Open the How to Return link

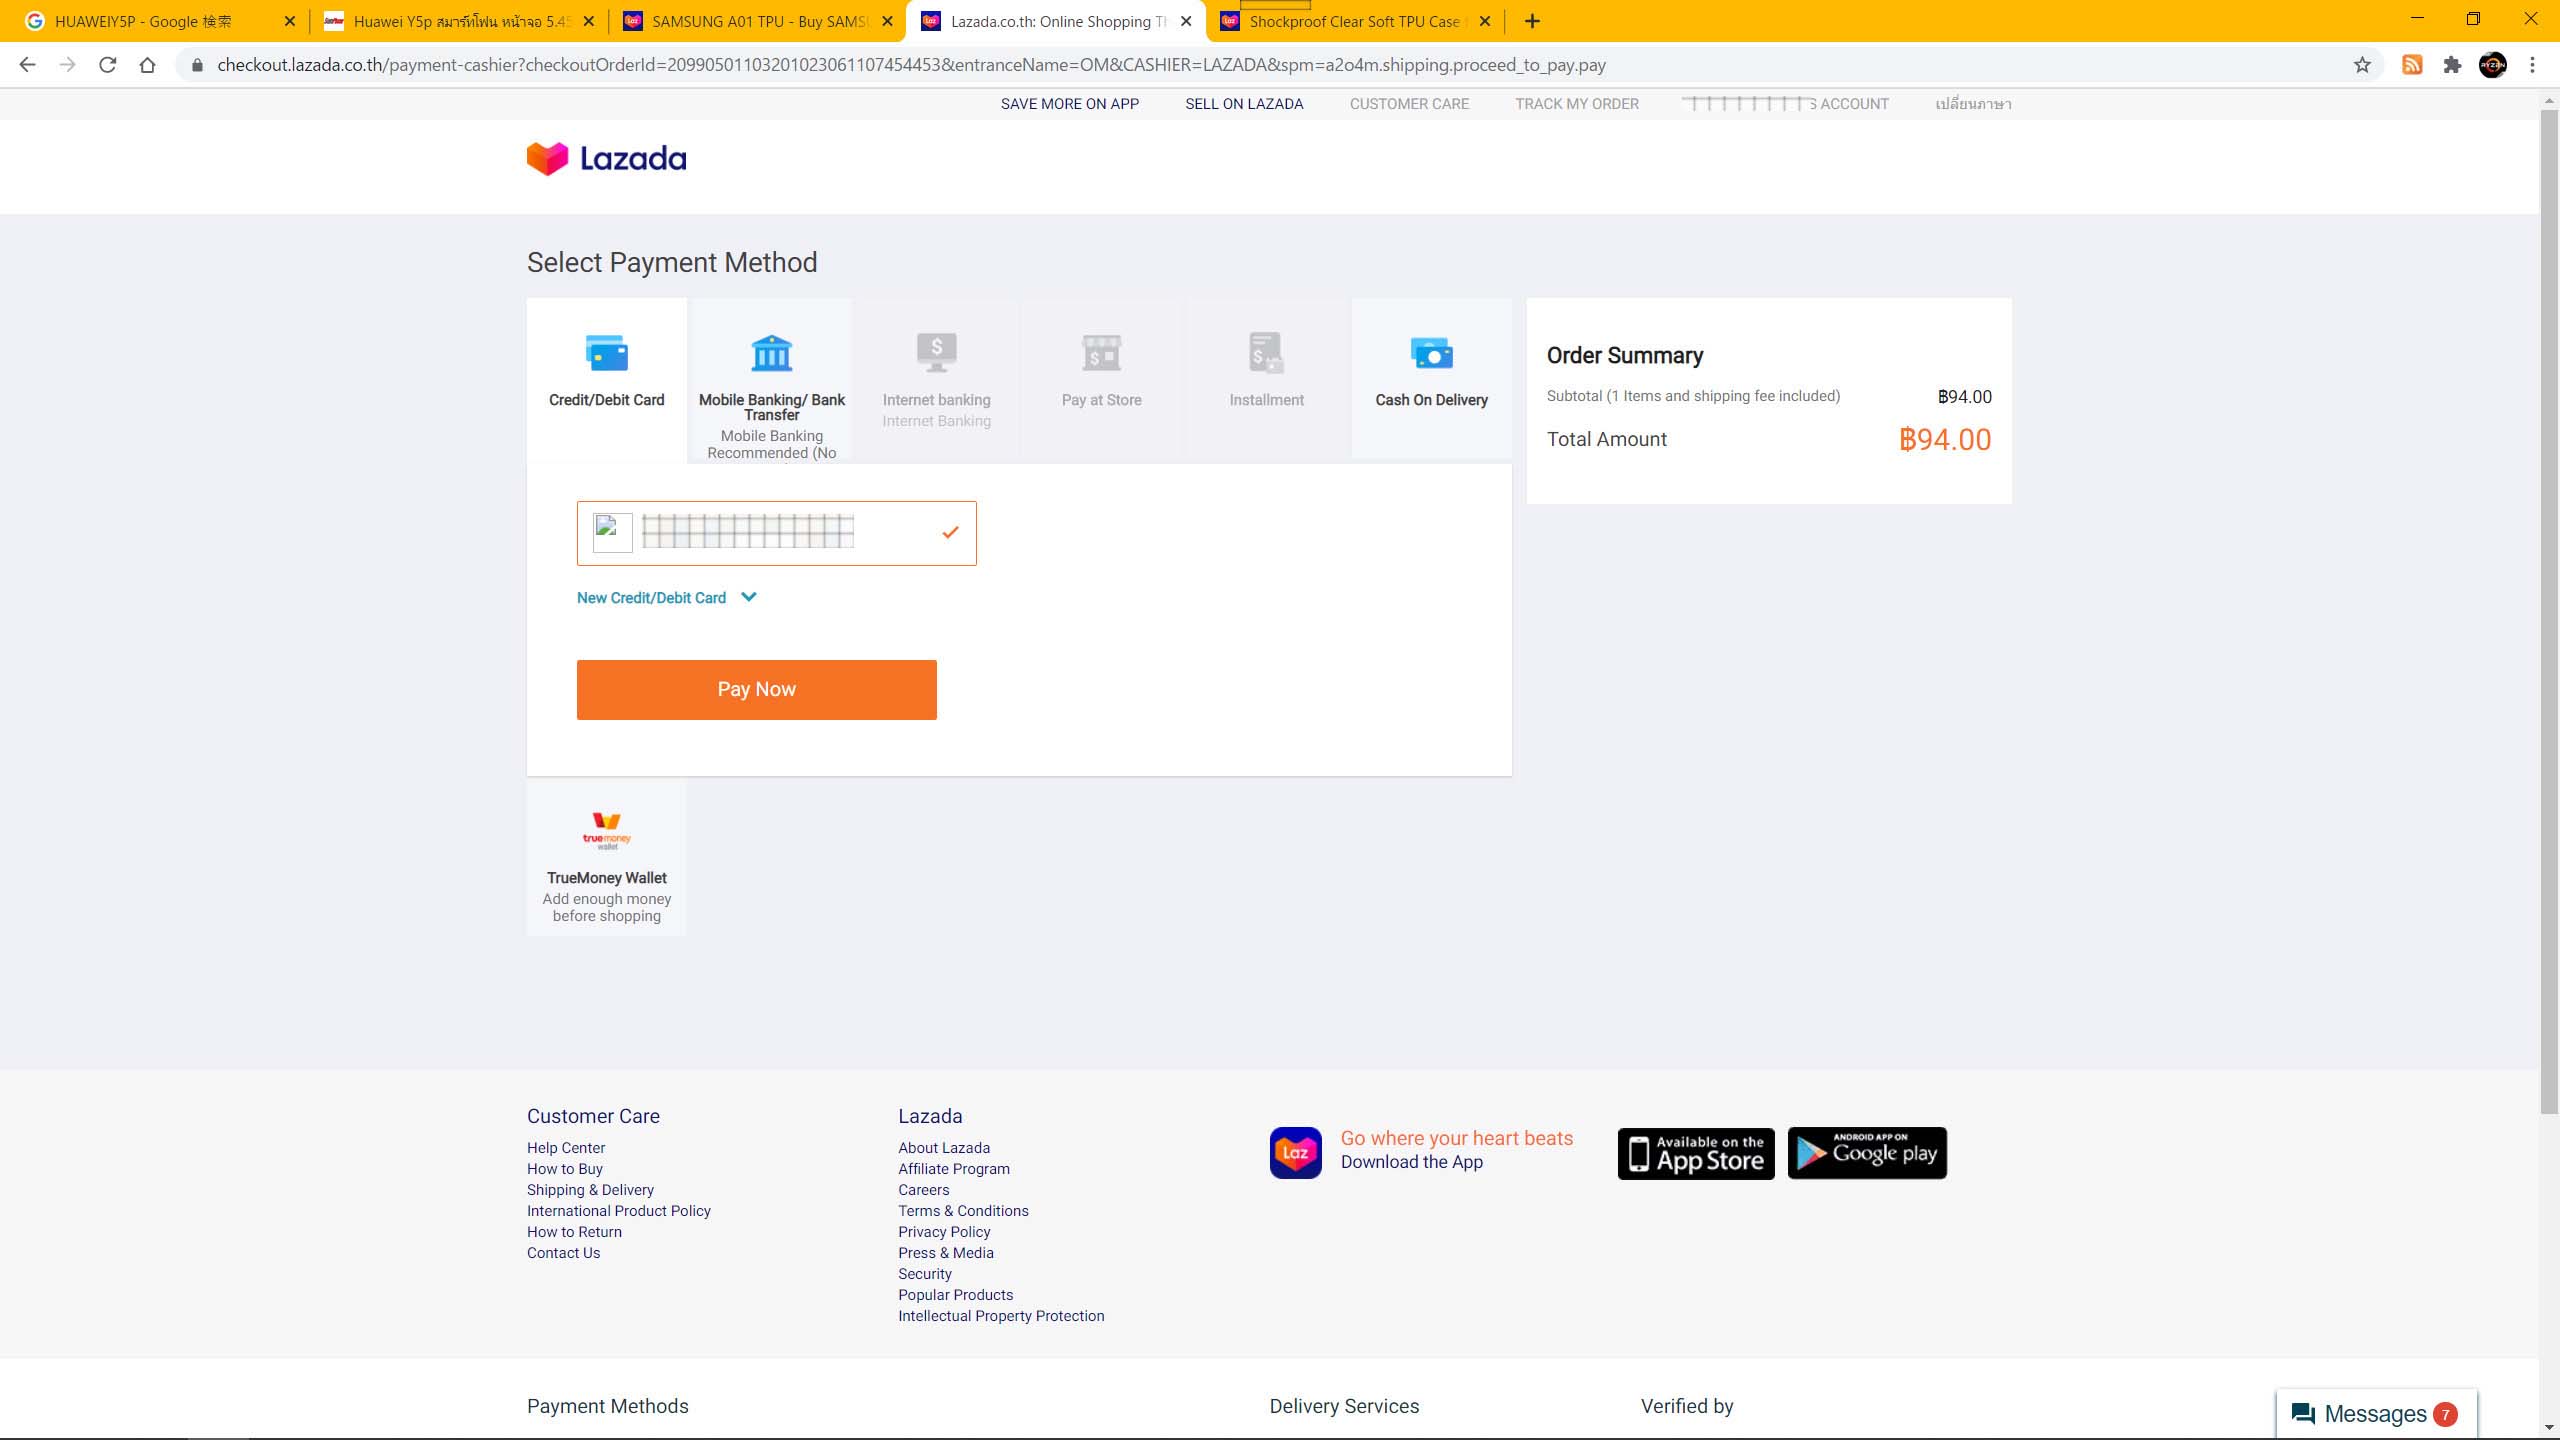pos(574,1232)
